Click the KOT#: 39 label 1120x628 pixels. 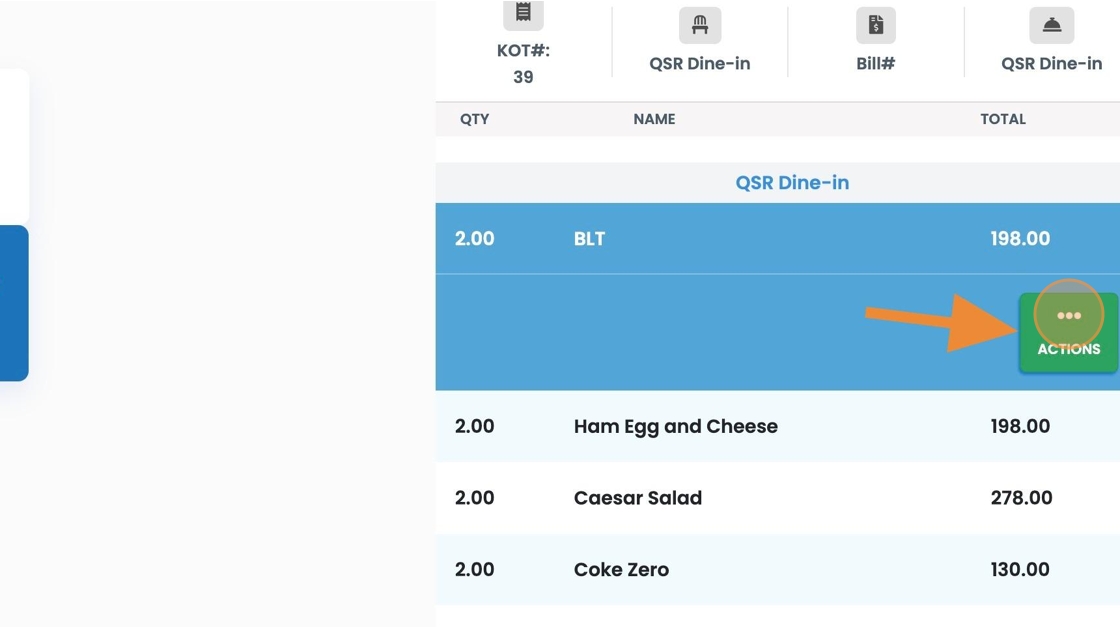[x=524, y=64]
